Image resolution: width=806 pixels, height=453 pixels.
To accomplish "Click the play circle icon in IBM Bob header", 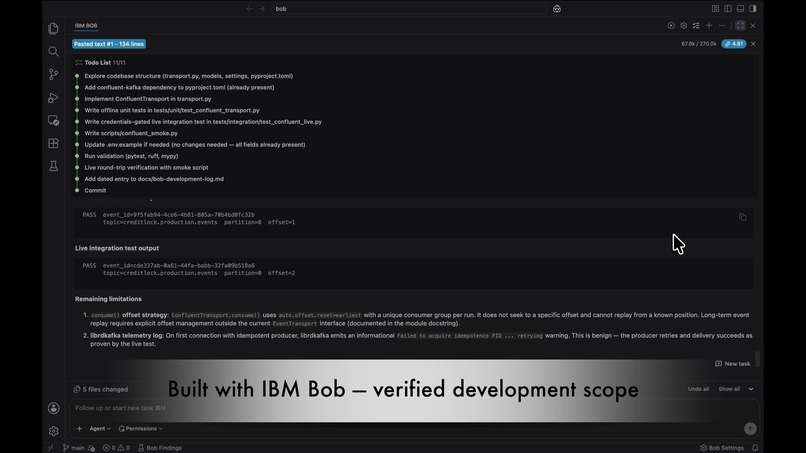I will click(x=671, y=26).
